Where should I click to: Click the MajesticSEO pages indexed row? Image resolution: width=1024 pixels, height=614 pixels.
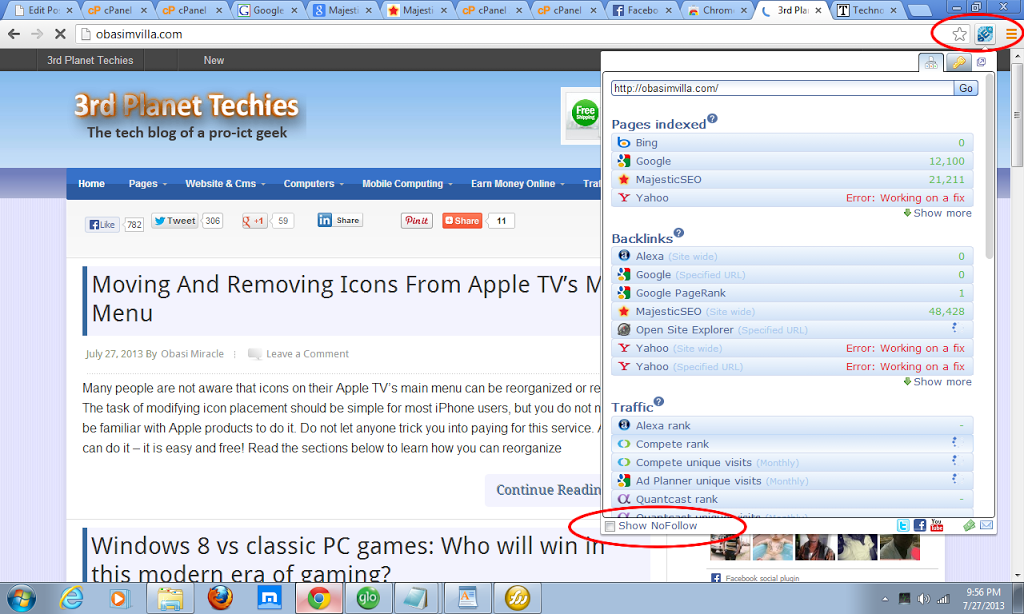792,180
